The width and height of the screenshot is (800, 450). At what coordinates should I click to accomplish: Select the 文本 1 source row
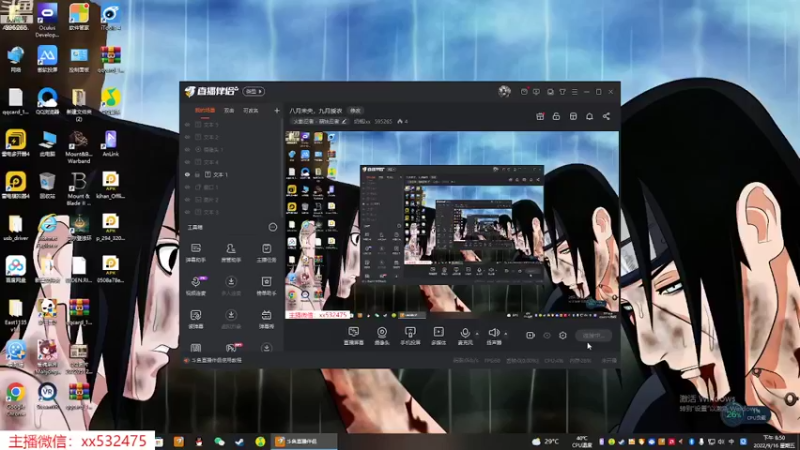pos(231,174)
